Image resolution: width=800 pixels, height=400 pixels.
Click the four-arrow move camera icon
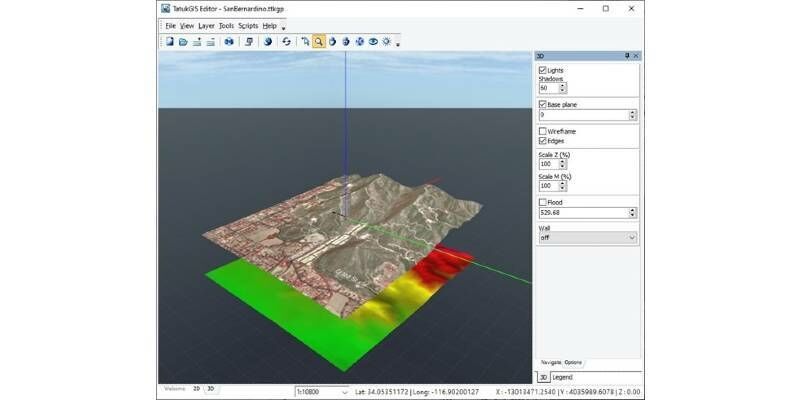360,42
